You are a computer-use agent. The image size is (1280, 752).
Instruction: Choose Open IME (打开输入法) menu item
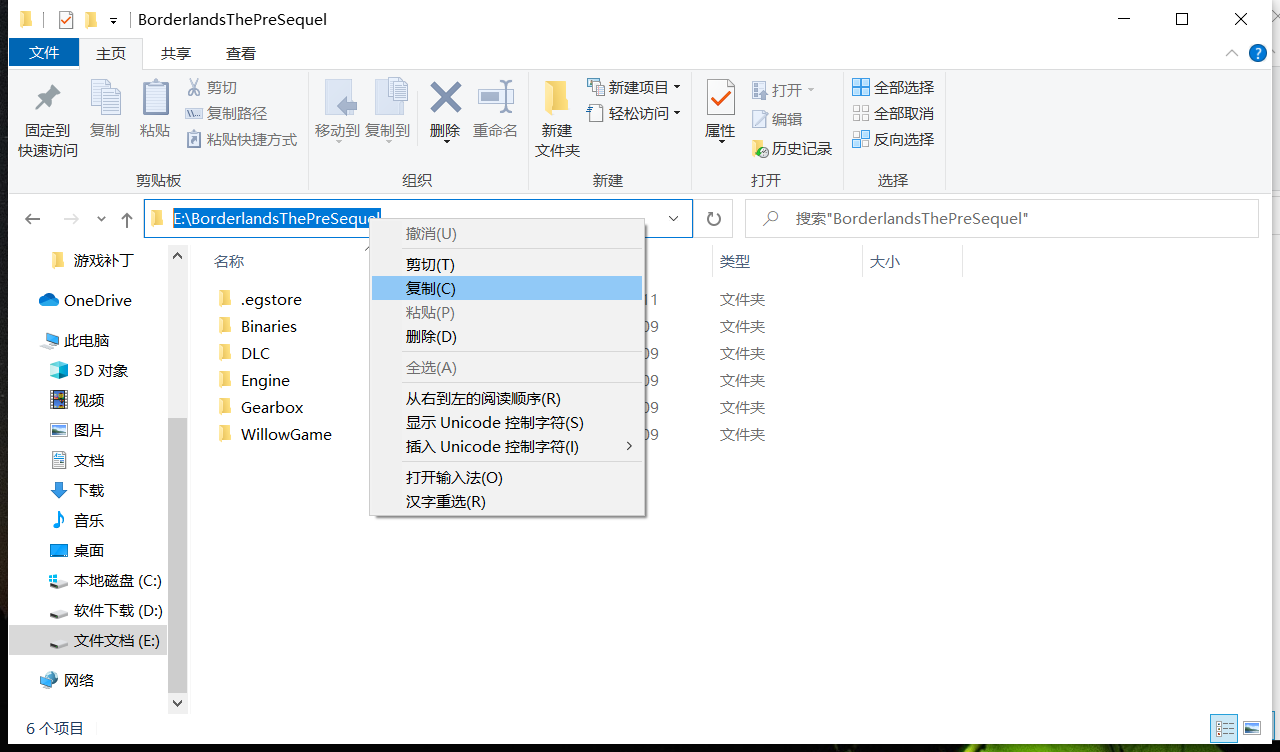click(x=507, y=477)
